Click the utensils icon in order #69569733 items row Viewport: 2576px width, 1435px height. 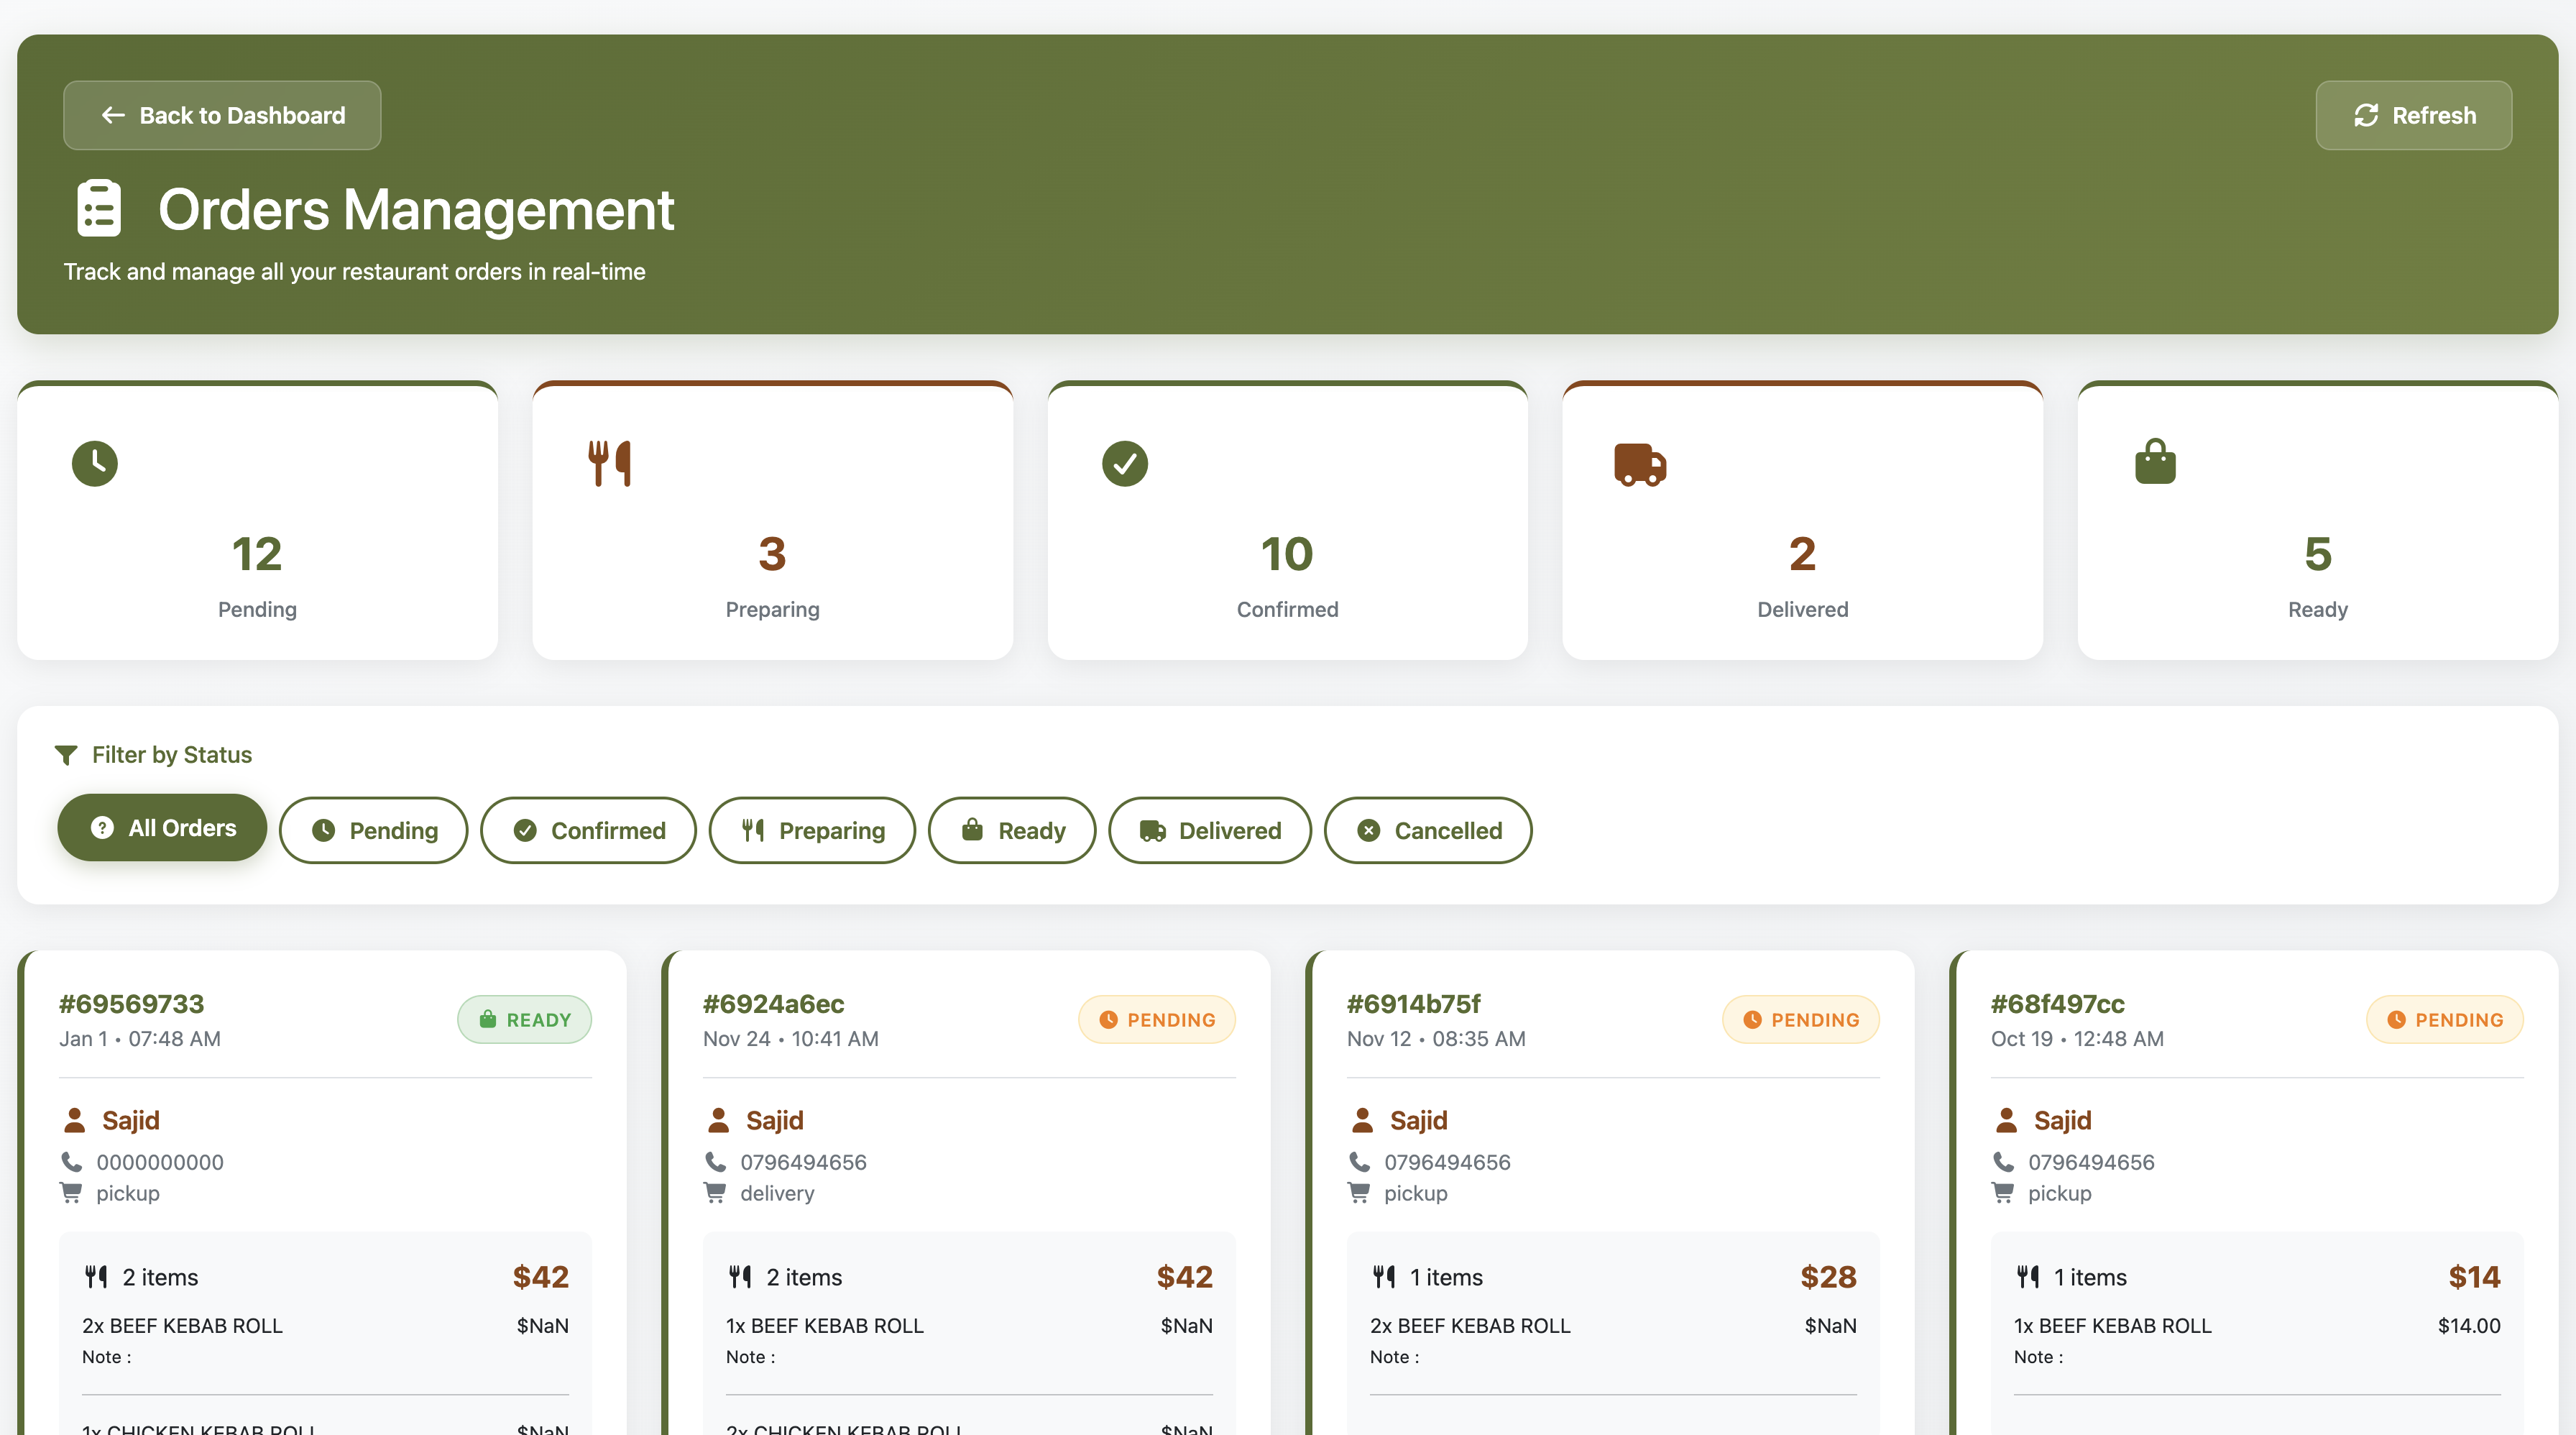[96, 1277]
